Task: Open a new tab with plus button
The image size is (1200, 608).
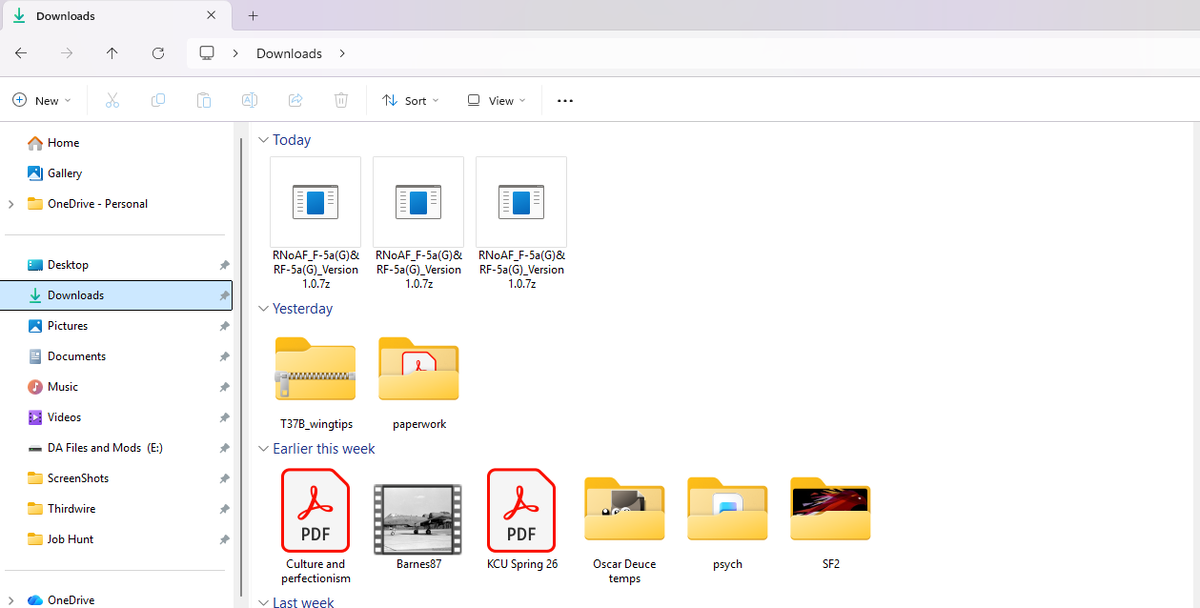Action: coord(253,15)
